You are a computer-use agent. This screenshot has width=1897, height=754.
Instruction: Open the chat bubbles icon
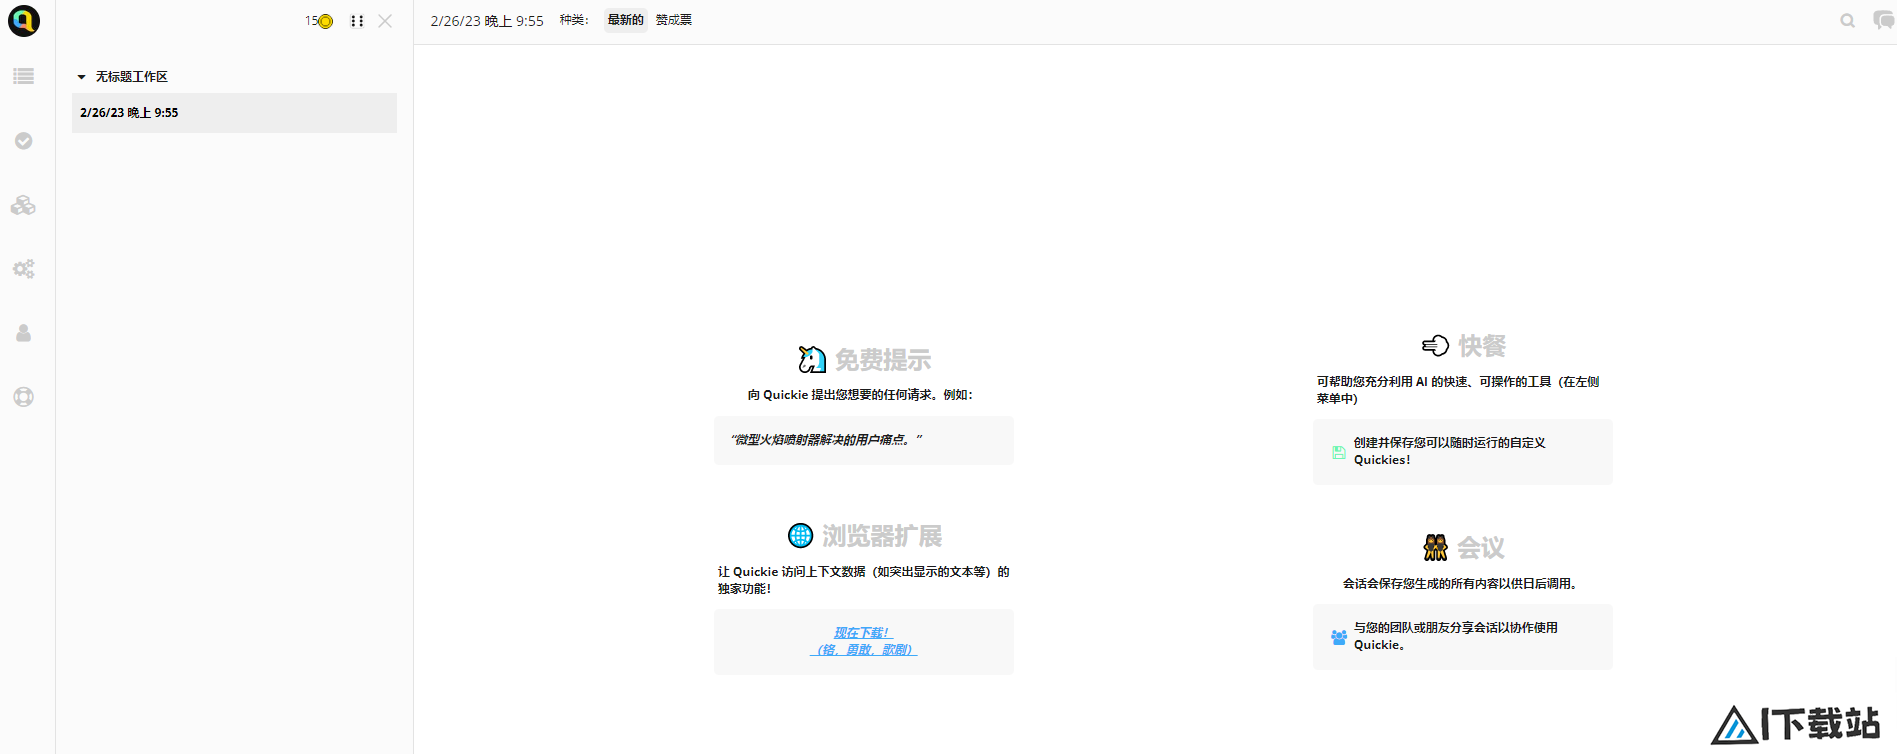(x=1883, y=21)
